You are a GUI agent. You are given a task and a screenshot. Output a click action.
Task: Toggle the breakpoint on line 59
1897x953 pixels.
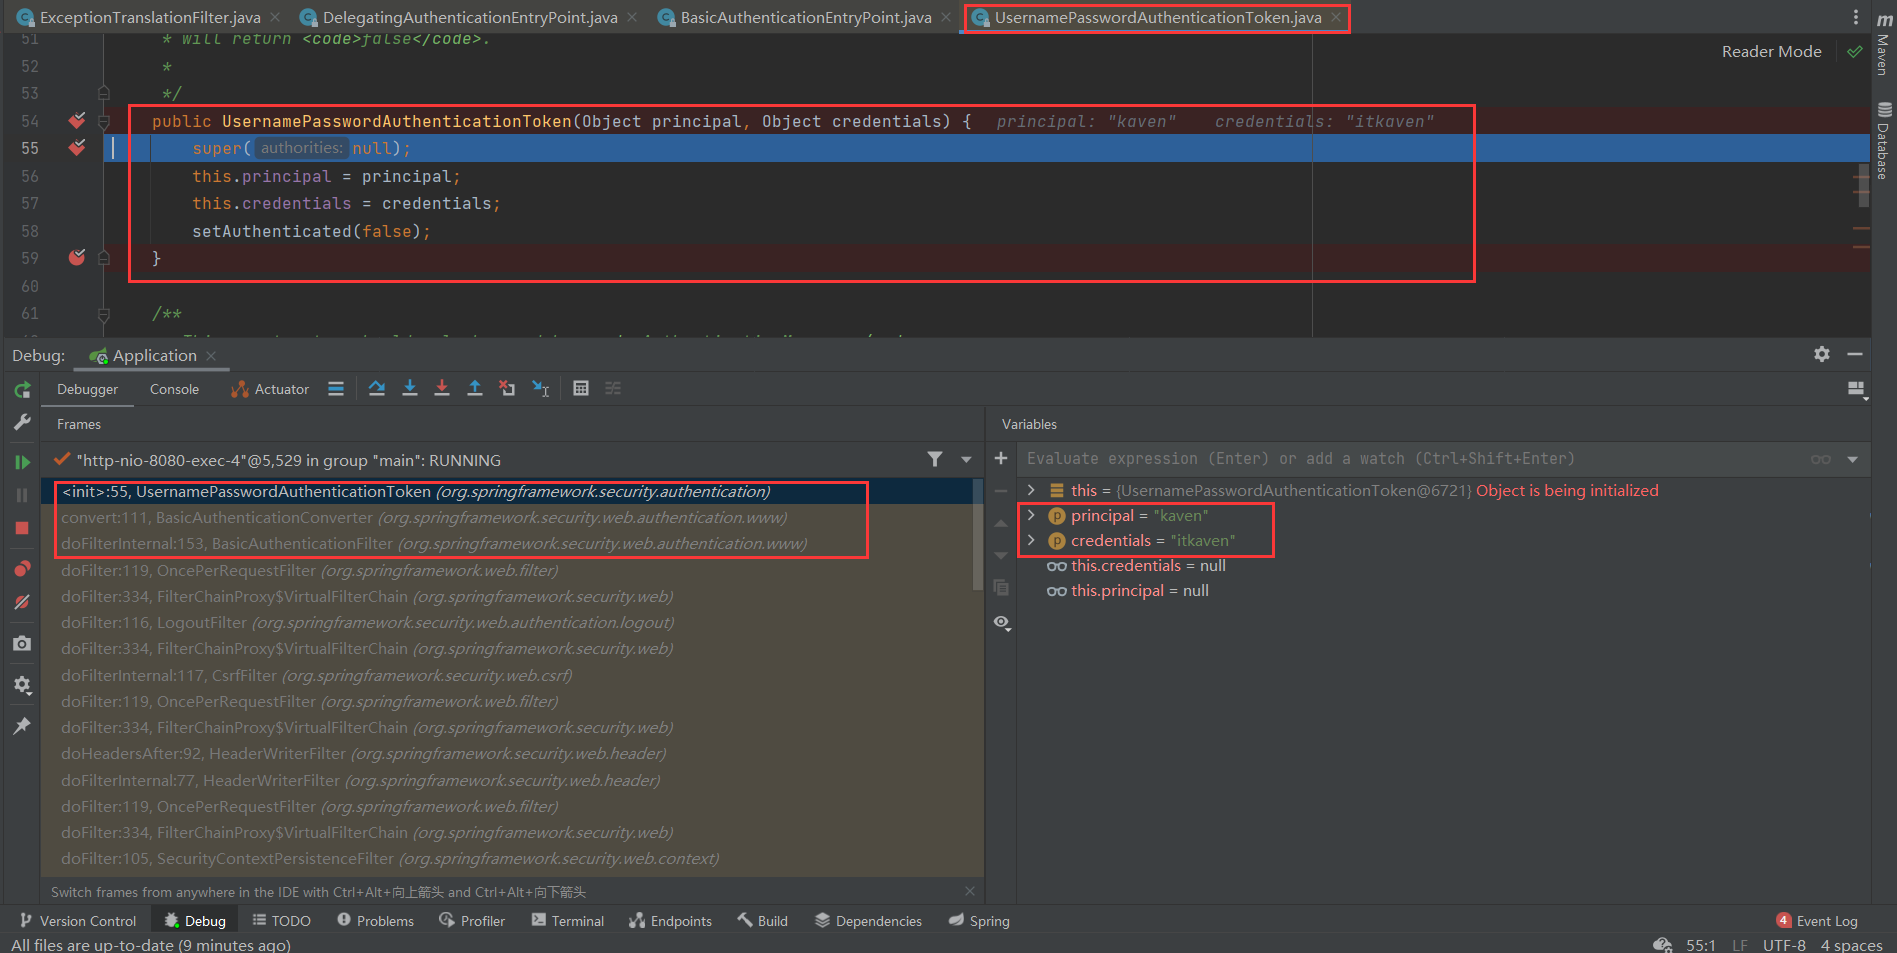[77, 258]
